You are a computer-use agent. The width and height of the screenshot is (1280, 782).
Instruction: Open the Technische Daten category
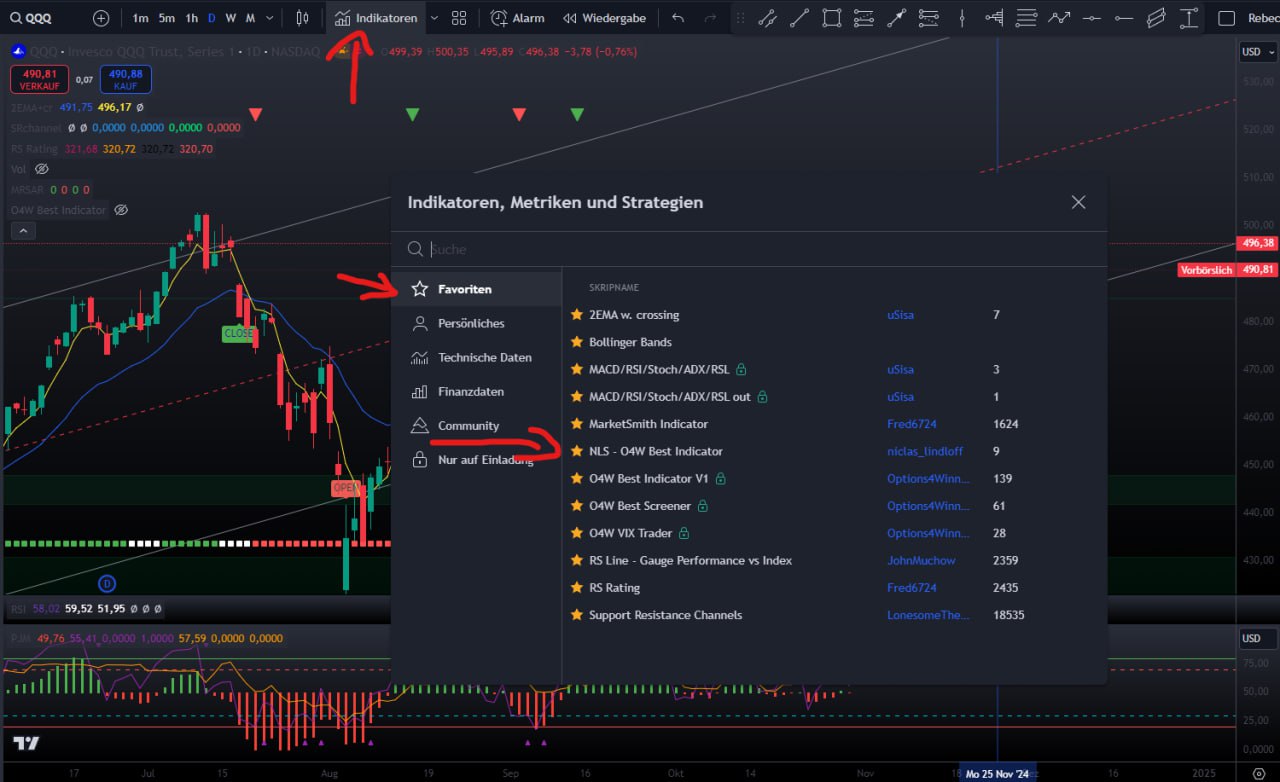coord(484,358)
